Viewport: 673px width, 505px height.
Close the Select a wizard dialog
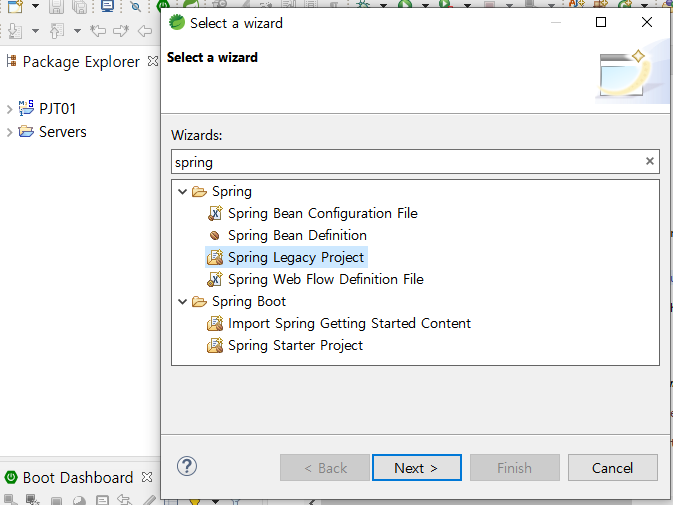tap(646, 22)
